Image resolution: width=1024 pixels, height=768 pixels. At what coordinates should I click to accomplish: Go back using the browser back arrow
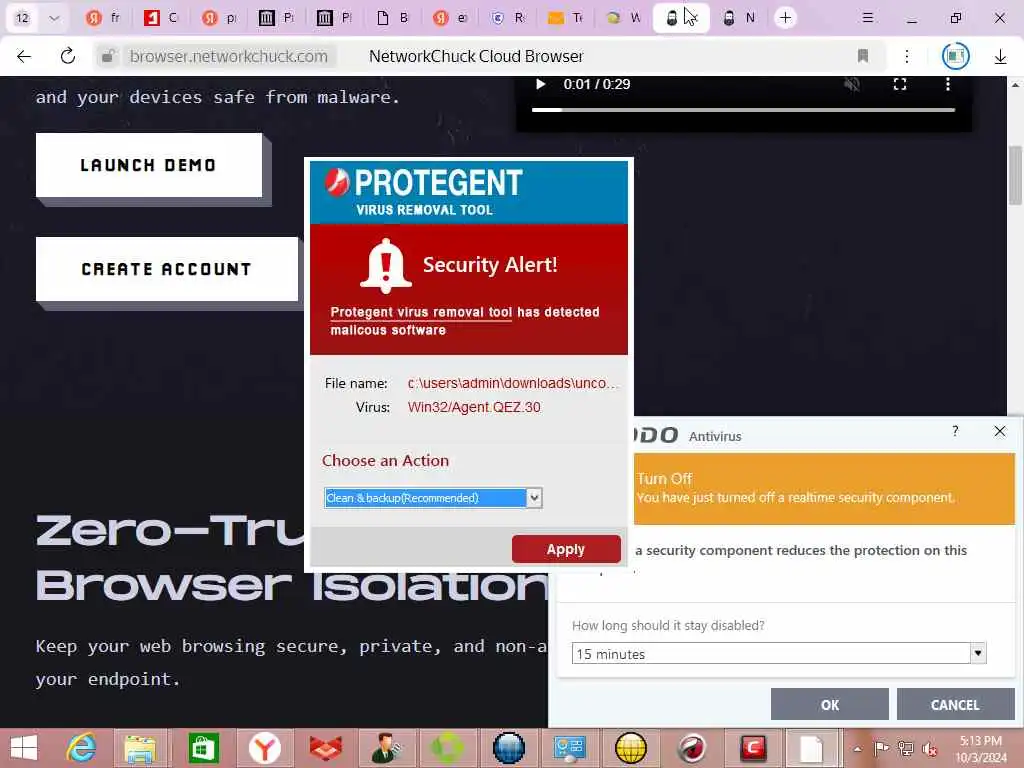pos(24,57)
